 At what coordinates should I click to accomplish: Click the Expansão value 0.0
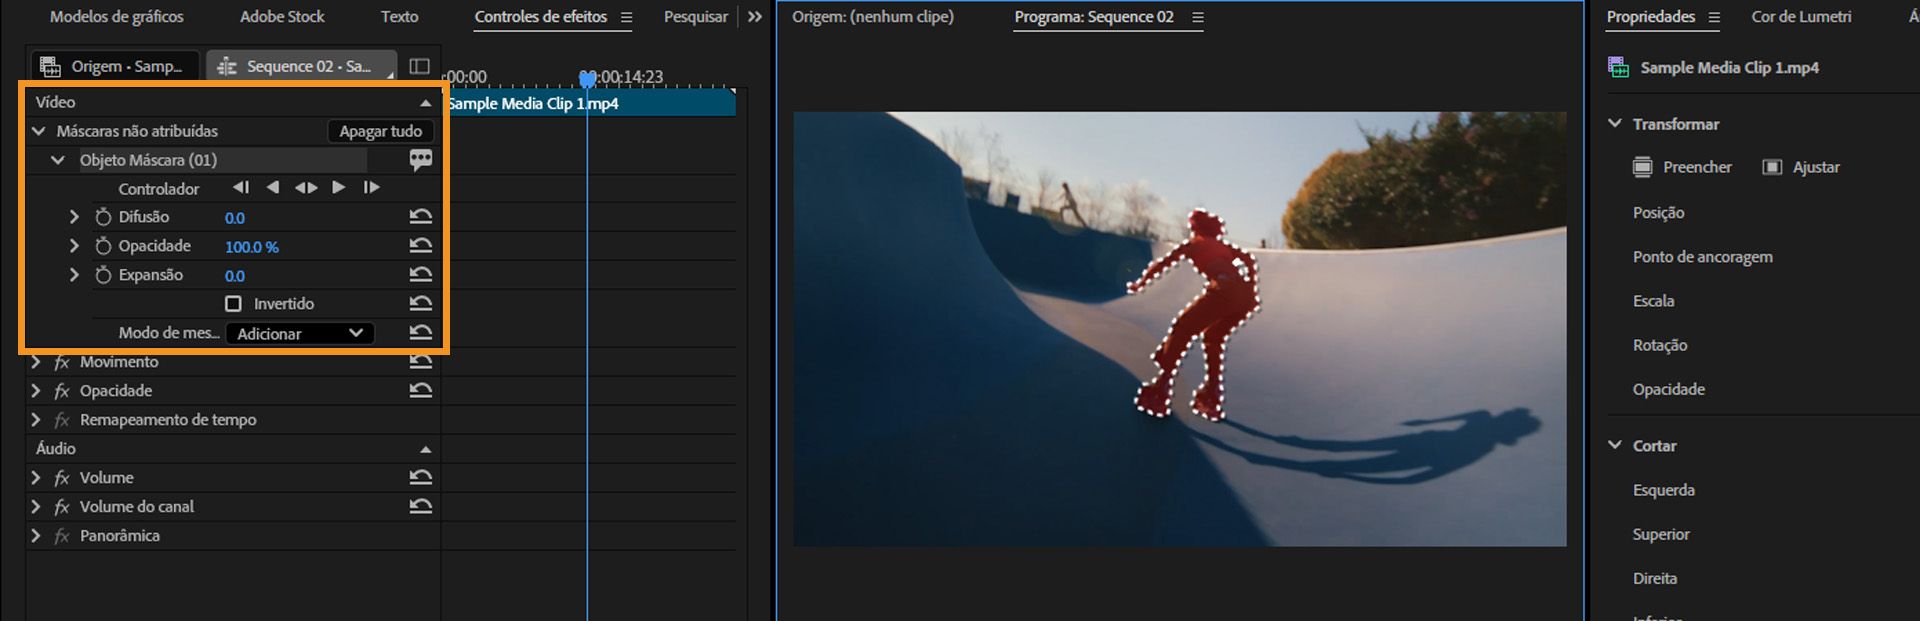click(235, 276)
